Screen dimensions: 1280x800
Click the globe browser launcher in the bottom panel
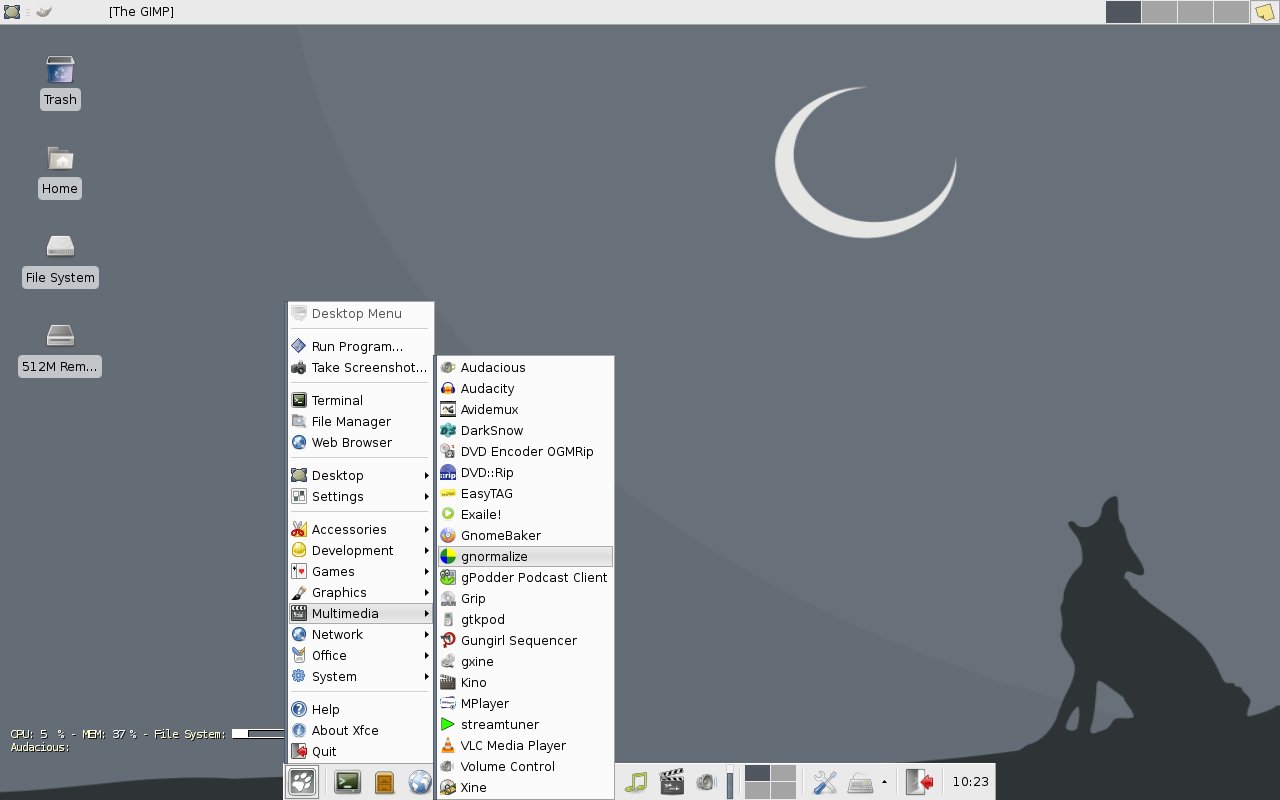[x=420, y=782]
